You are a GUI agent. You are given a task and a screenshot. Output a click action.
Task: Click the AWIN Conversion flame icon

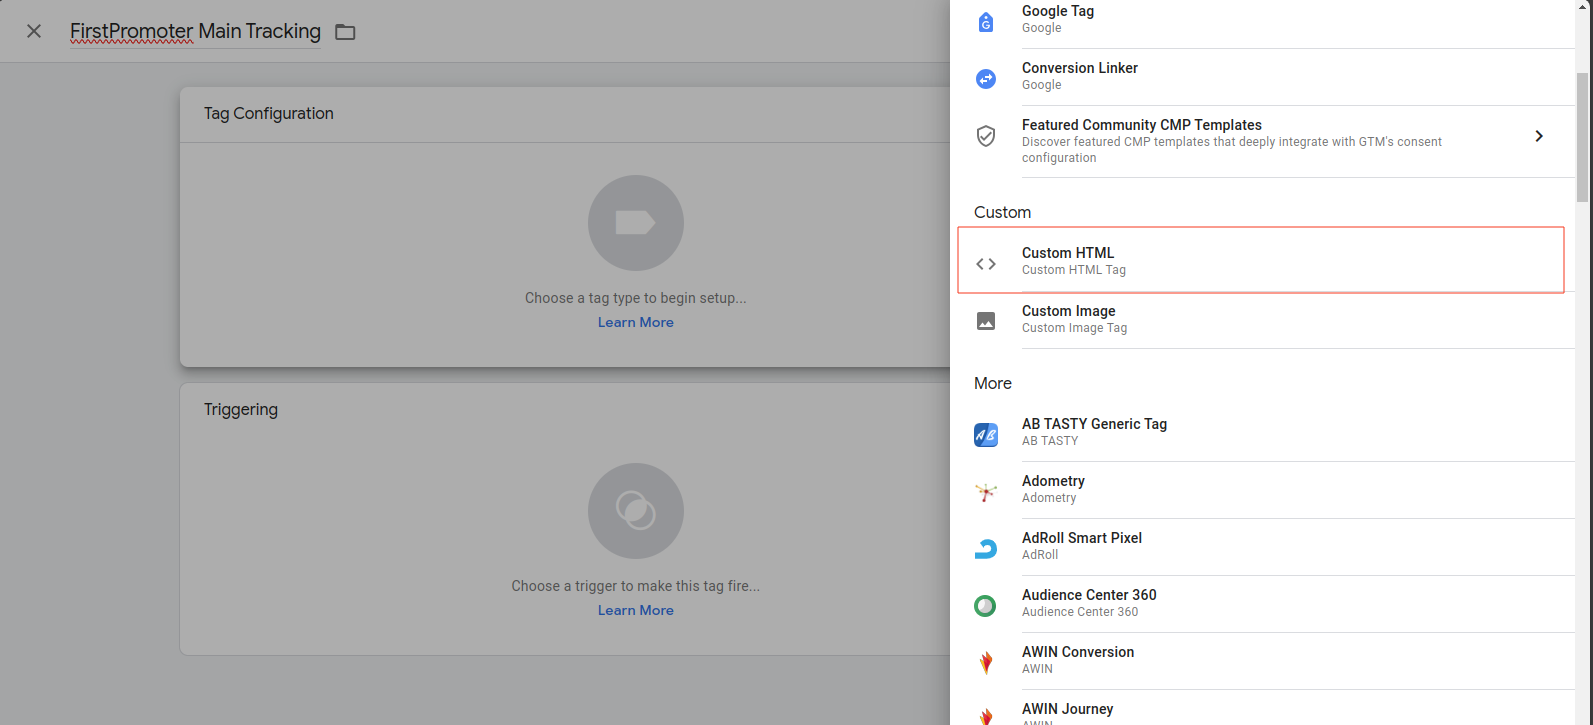pyautogui.click(x=986, y=663)
